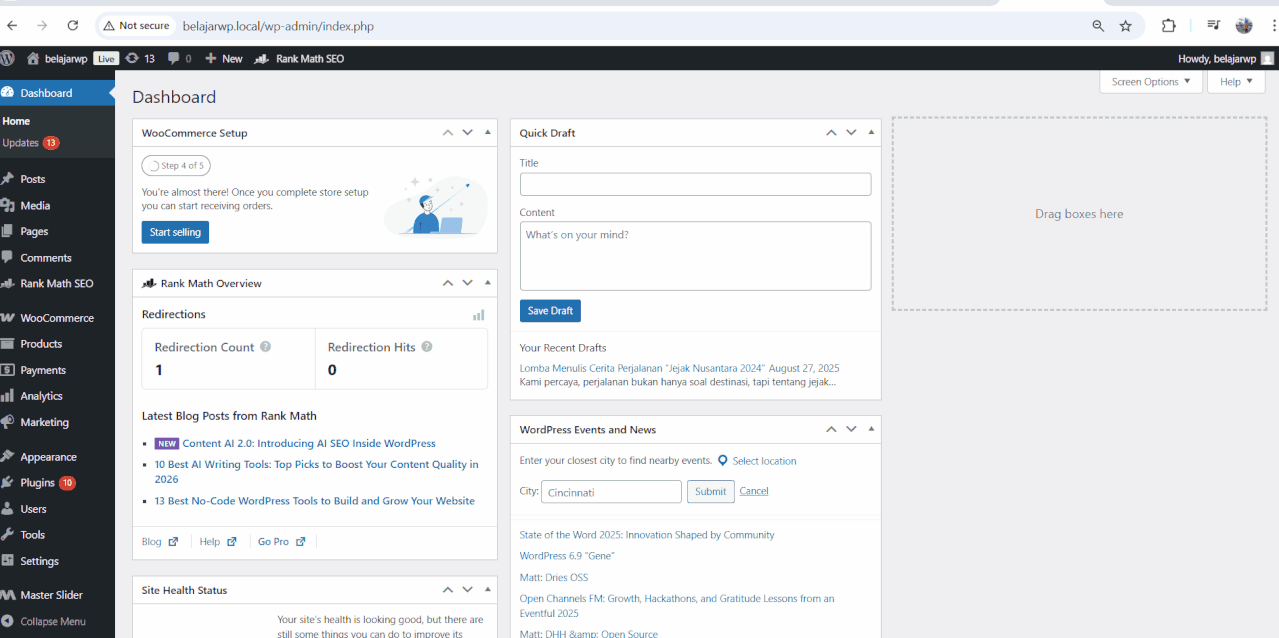Toggle the Site Health Status panel
Viewport: 1279px width, 638px height.
pyautogui.click(x=487, y=590)
